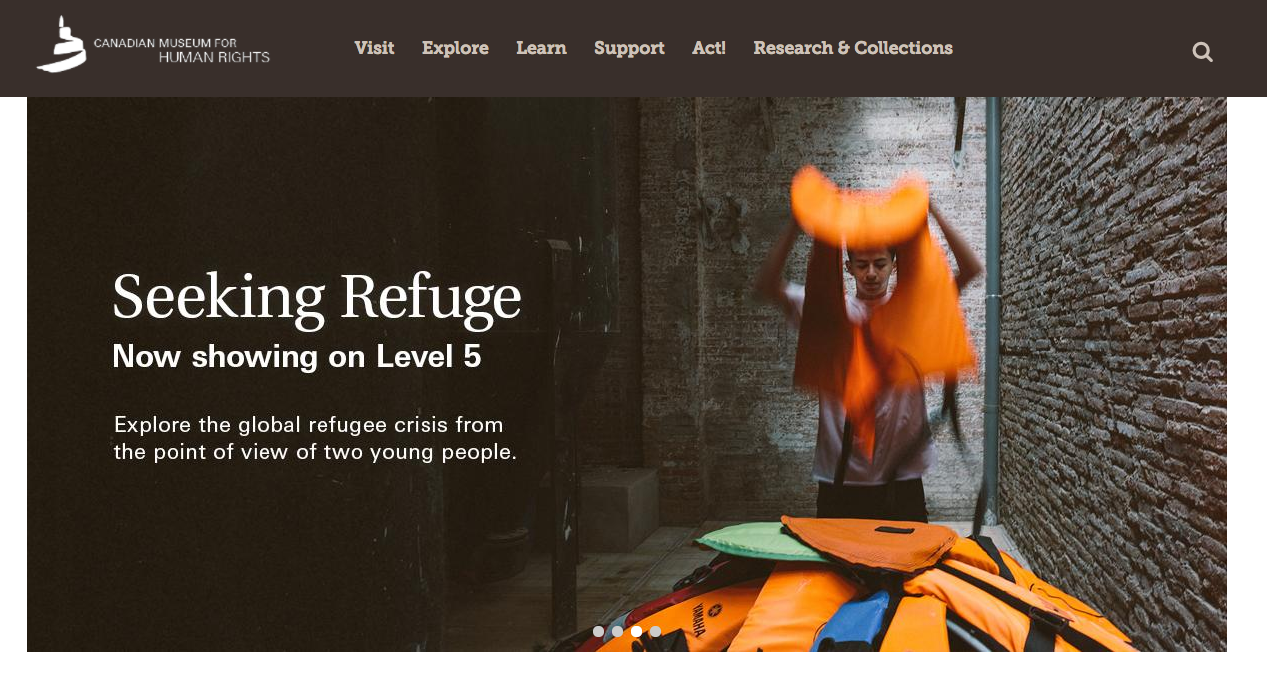Switch to the fourth carousel slide dot

pos(655,631)
